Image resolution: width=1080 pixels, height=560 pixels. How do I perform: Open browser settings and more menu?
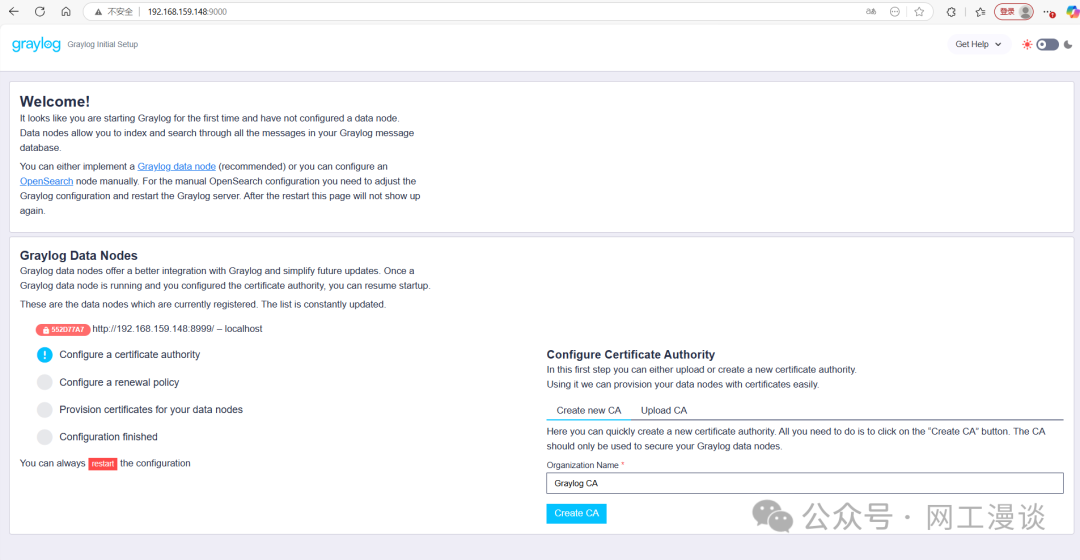tap(1049, 12)
